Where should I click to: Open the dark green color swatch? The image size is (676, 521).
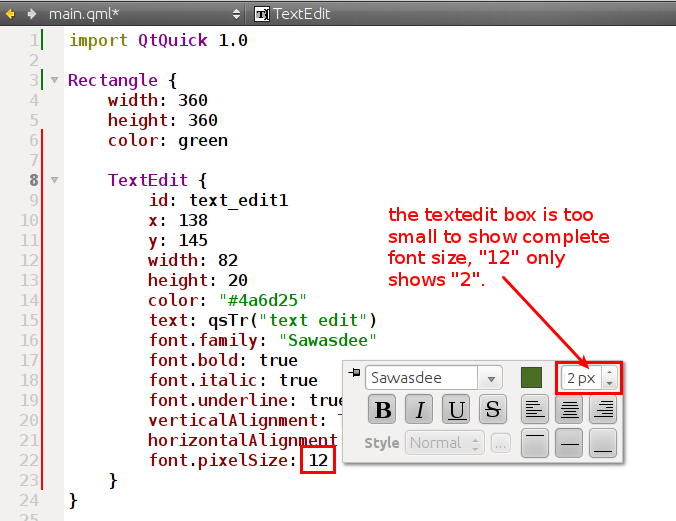click(531, 378)
